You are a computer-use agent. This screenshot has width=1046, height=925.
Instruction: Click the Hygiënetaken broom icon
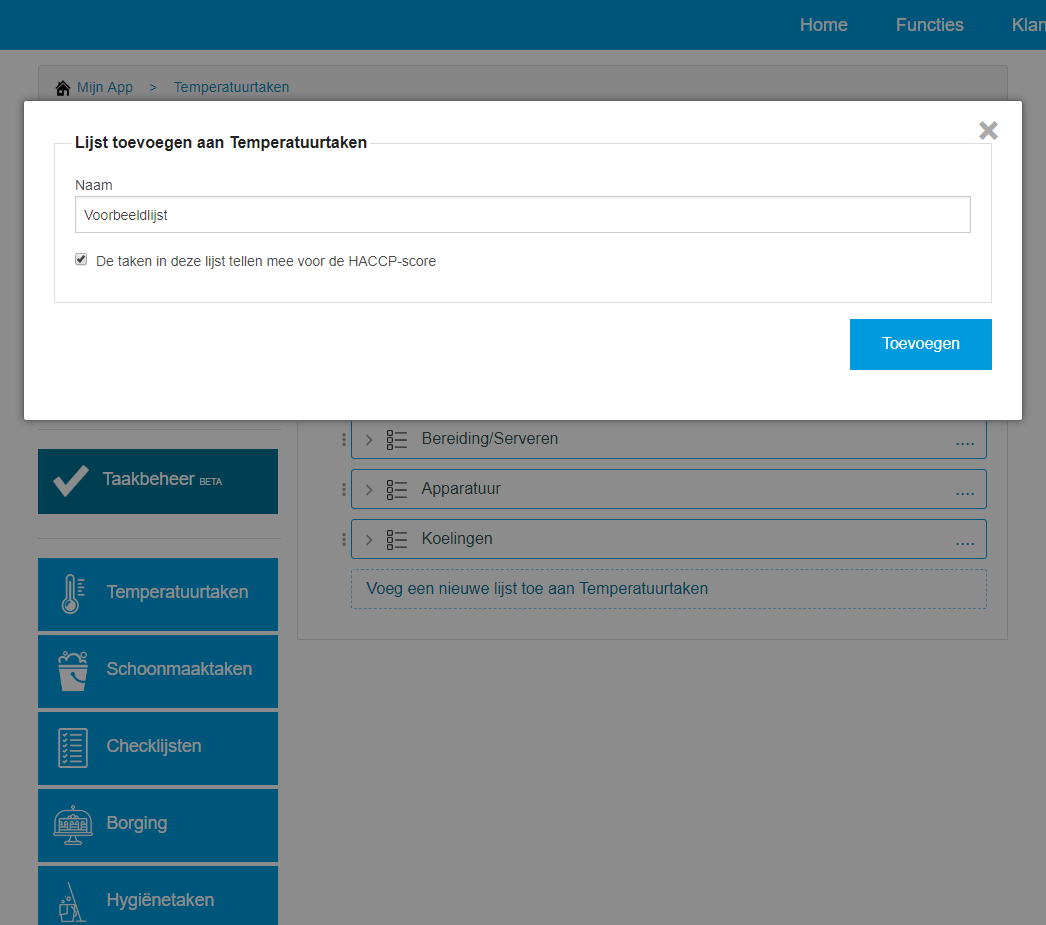(x=72, y=903)
